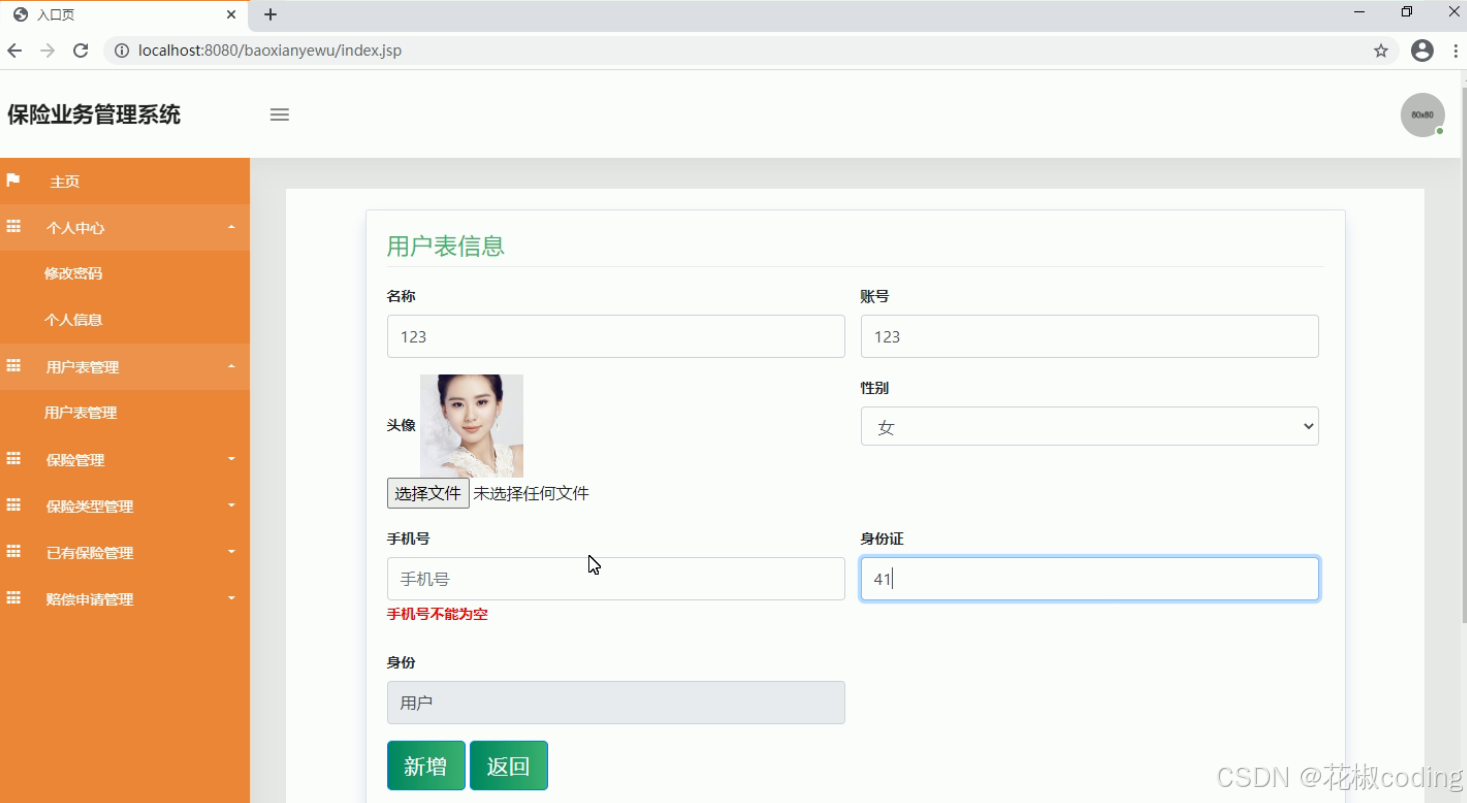1467x803 pixels.
Task: Open the 80x80 avatar in top right corner
Action: click(1422, 114)
